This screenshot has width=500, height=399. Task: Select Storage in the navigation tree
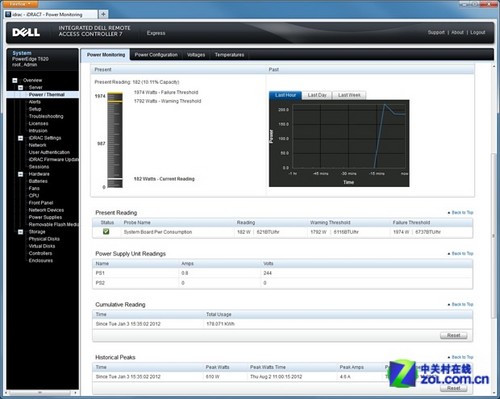[x=37, y=232]
